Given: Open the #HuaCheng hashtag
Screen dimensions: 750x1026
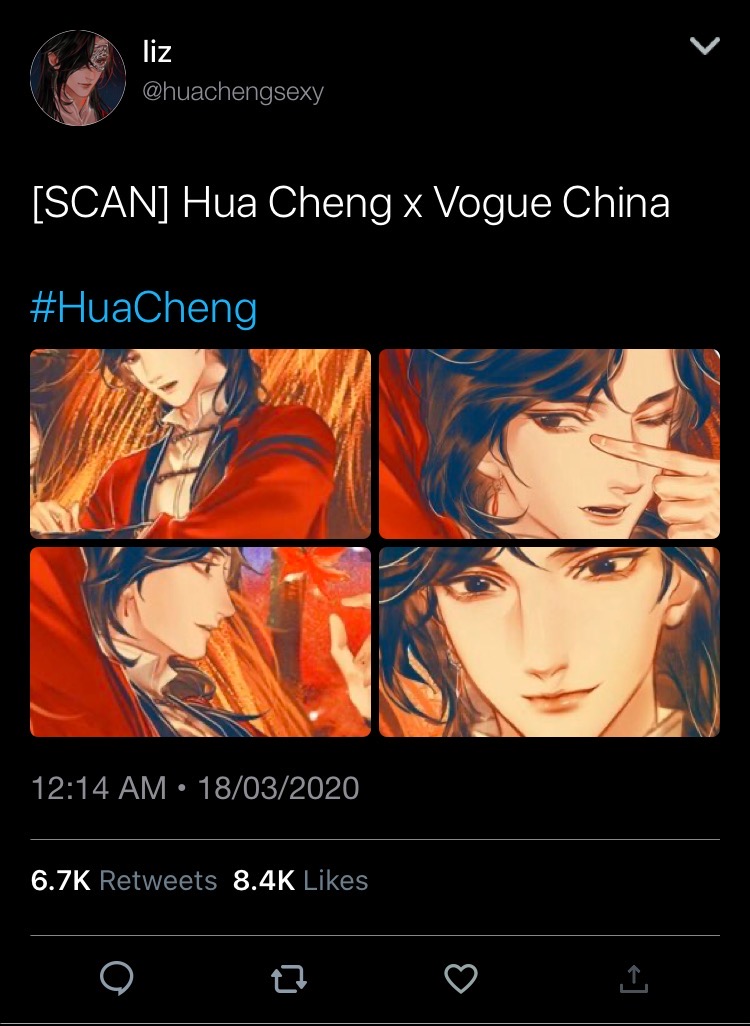Looking at the screenshot, I should [x=143, y=307].
